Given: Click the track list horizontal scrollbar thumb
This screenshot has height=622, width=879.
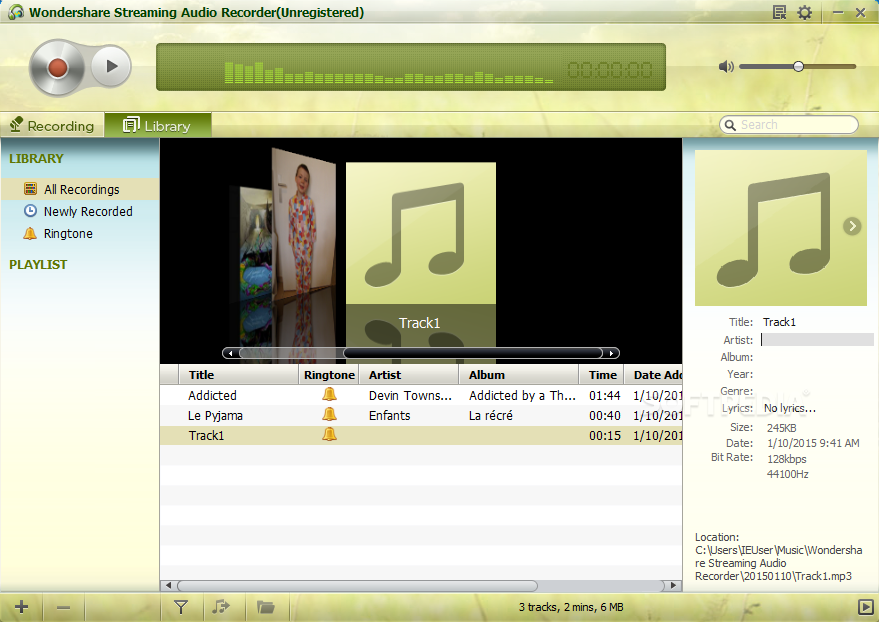Looking at the screenshot, I should (x=358, y=586).
